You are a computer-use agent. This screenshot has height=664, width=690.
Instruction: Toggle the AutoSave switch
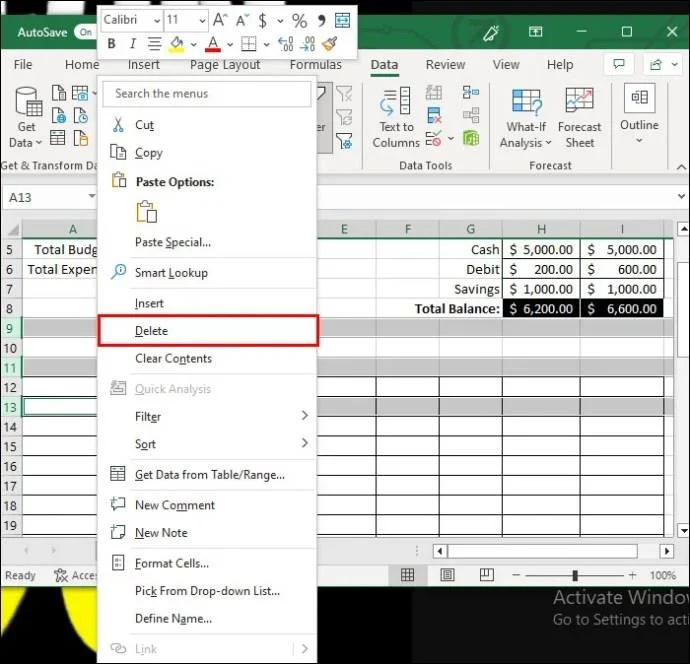click(87, 32)
